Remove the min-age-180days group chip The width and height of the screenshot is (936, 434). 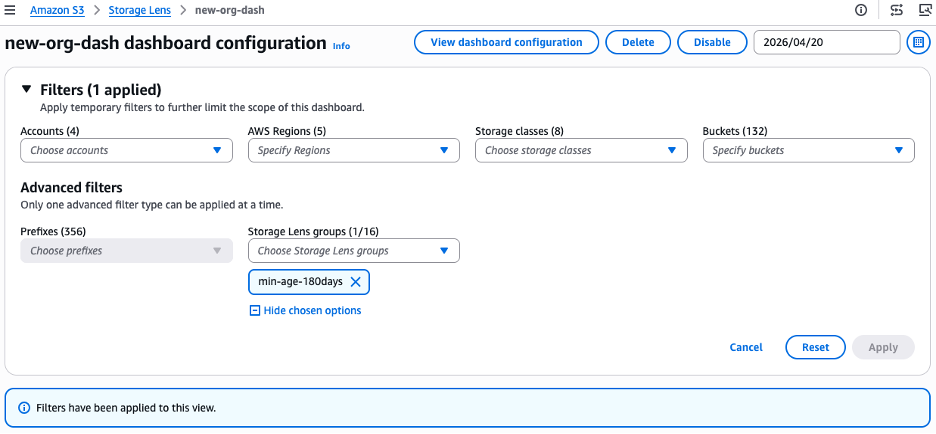[355, 282]
